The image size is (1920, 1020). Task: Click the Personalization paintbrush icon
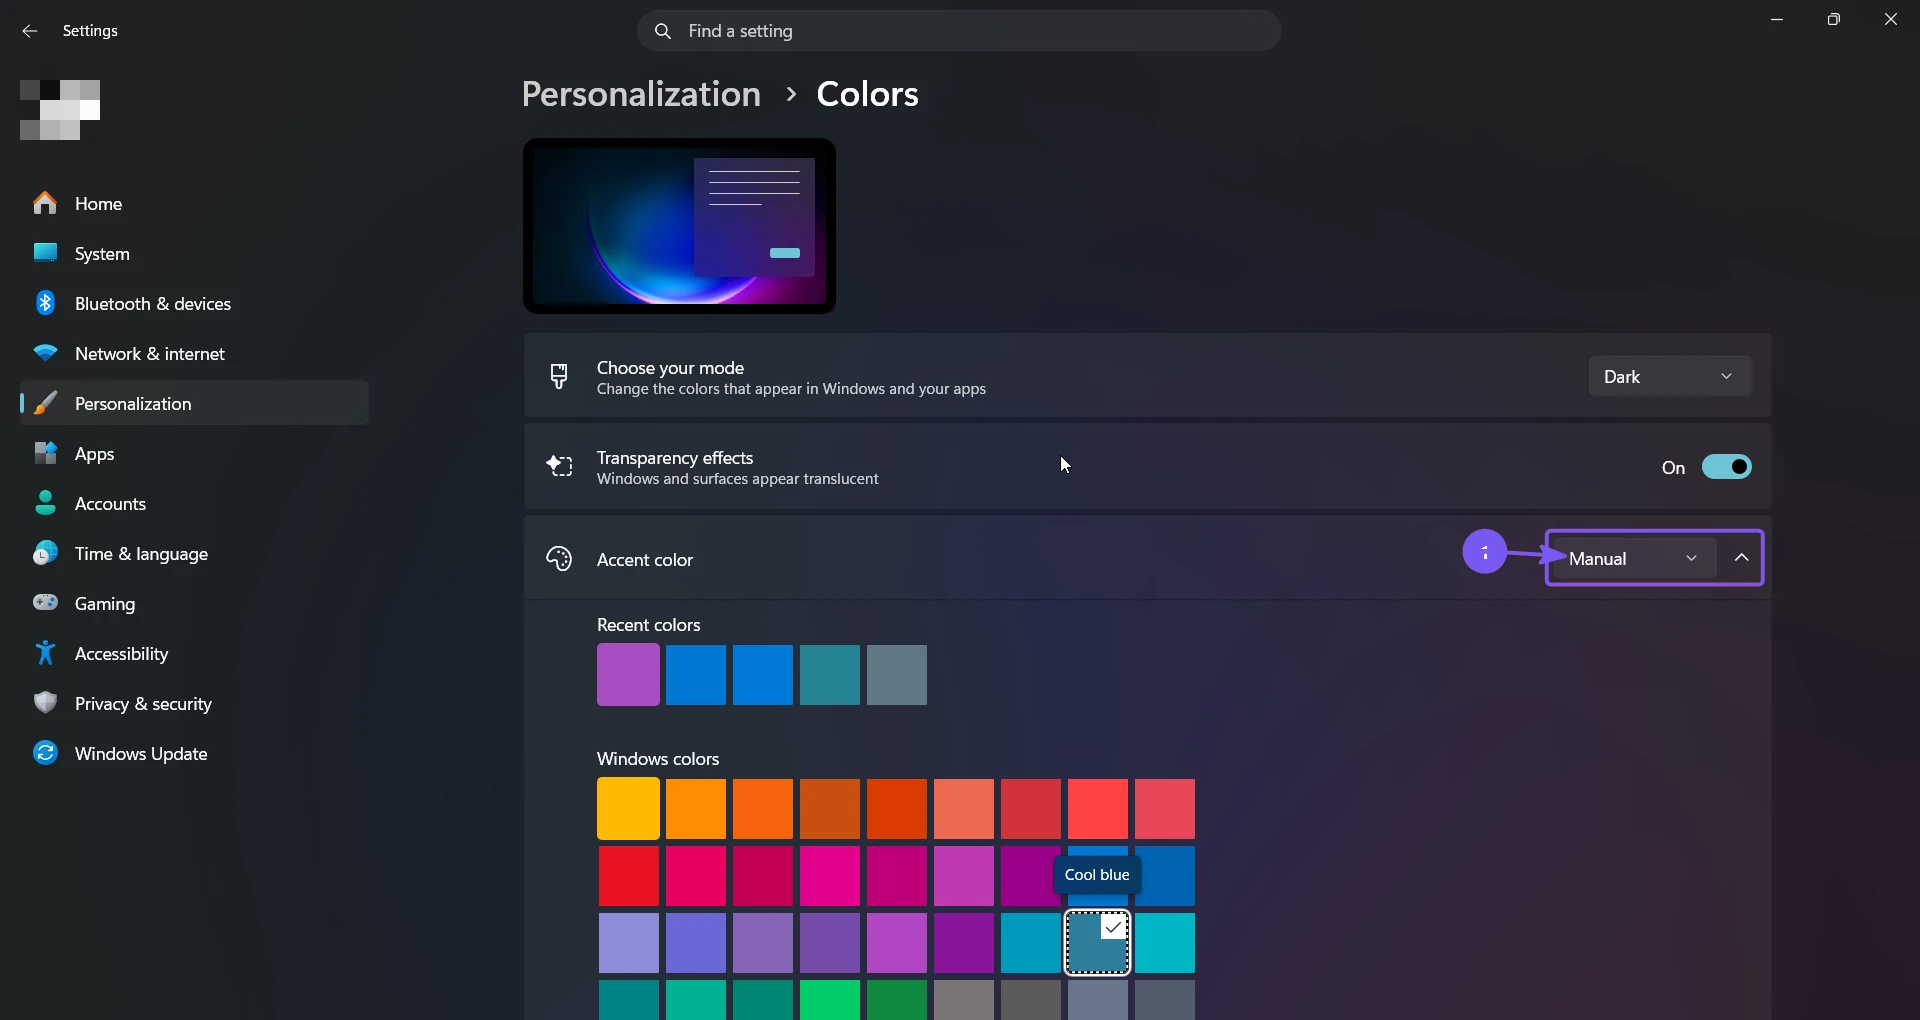(x=45, y=403)
